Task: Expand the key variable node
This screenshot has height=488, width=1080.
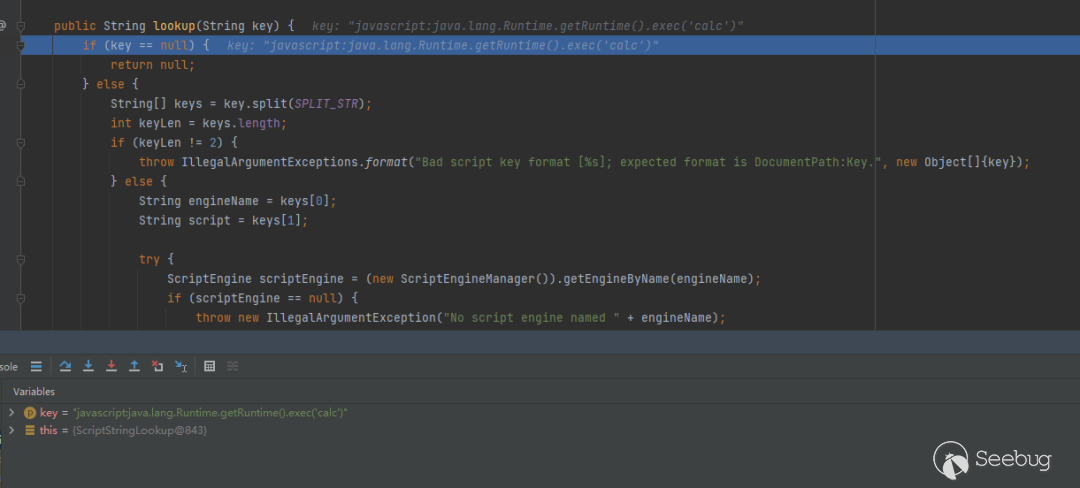Action: (x=11, y=413)
